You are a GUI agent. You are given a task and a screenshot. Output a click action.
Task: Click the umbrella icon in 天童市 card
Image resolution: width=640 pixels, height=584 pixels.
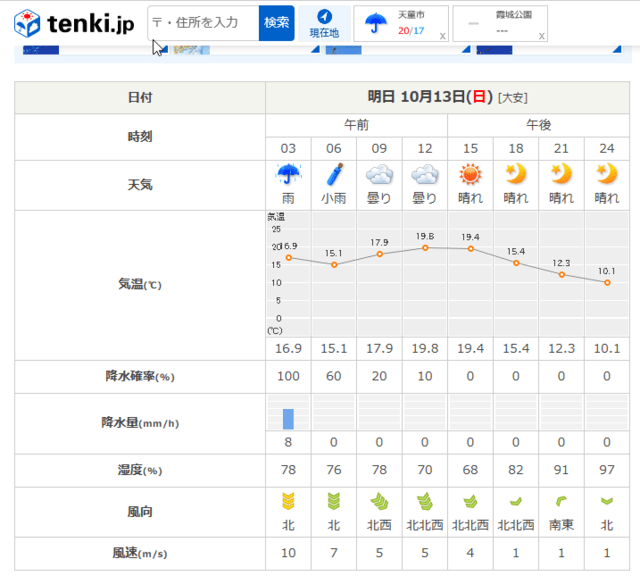[x=376, y=22]
